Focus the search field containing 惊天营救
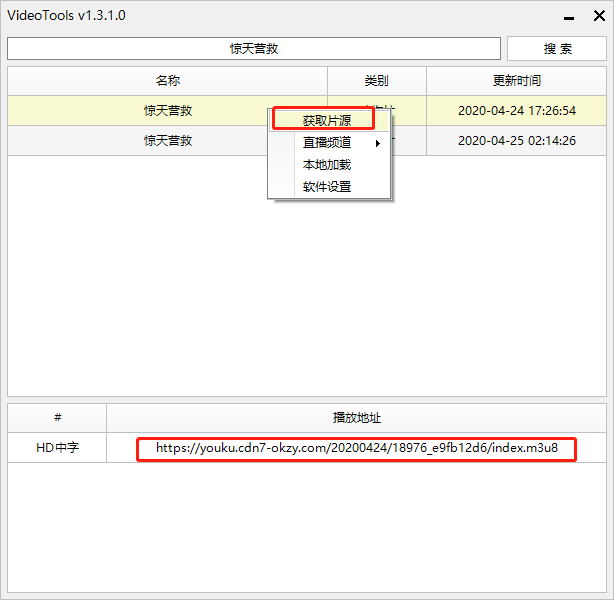Viewport: 614px width, 600px height. [254, 49]
